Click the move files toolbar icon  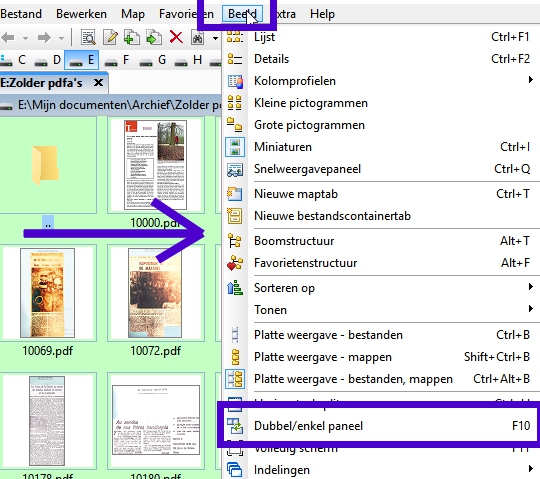coord(154,37)
